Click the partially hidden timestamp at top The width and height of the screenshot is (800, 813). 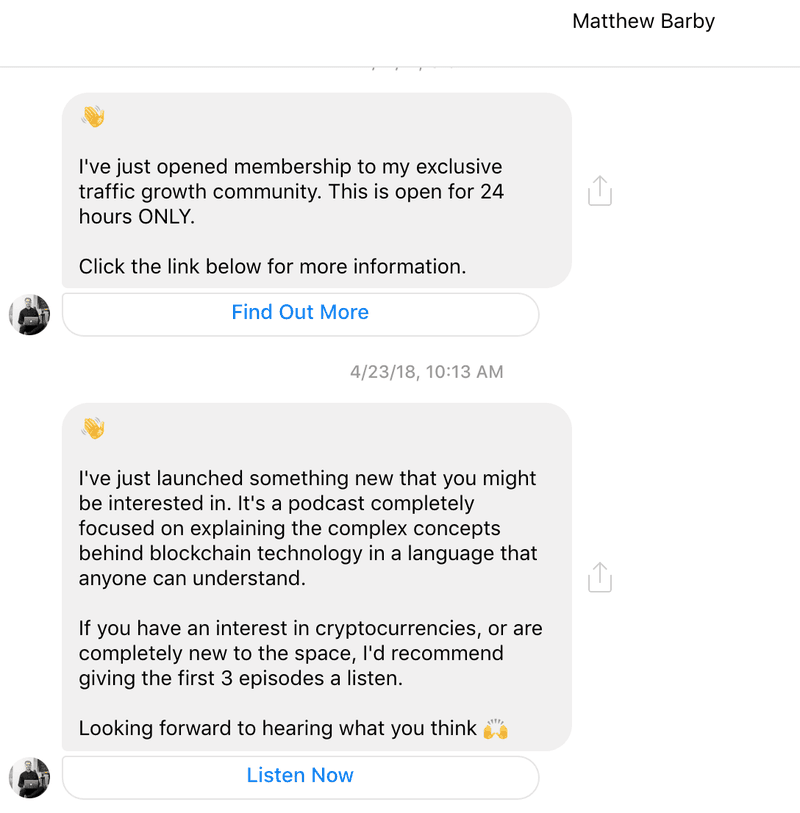tap(412, 67)
